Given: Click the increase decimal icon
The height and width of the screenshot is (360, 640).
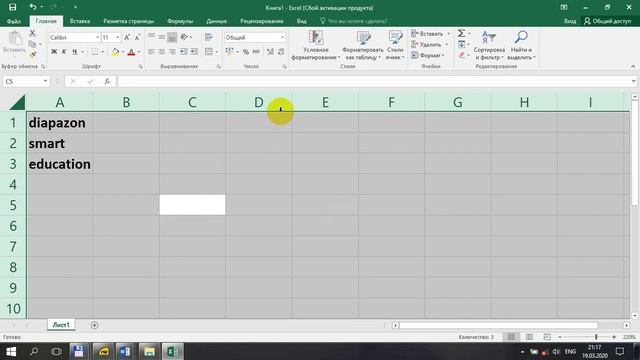Looking at the screenshot, I should [x=270, y=52].
